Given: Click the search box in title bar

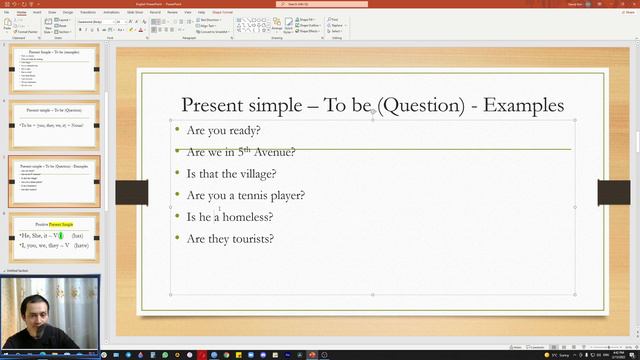Looking at the screenshot, I should click(x=322, y=4).
